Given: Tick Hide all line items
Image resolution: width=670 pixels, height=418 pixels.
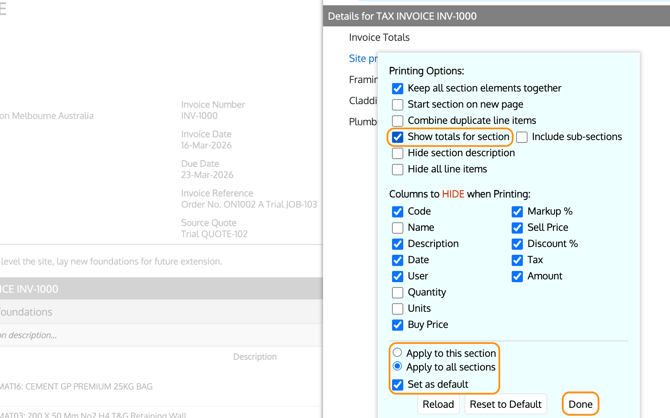Looking at the screenshot, I should (398, 169).
